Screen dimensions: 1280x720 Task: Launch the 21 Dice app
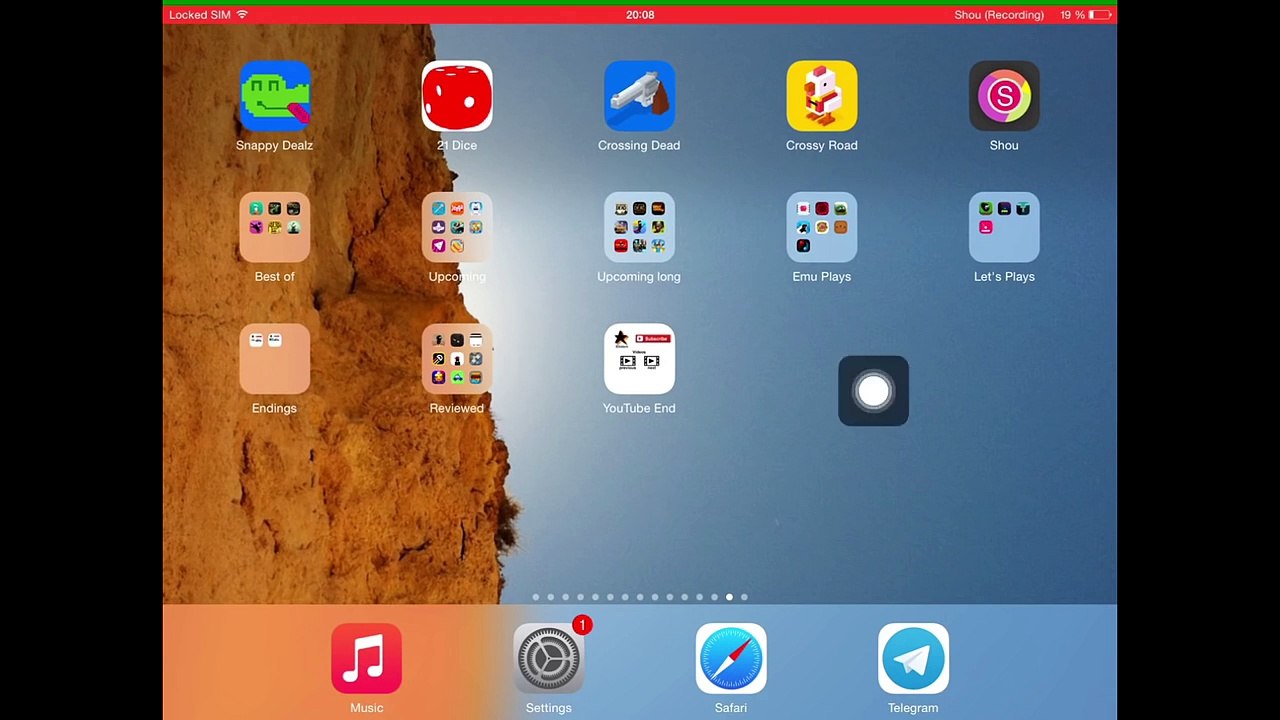tap(457, 96)
